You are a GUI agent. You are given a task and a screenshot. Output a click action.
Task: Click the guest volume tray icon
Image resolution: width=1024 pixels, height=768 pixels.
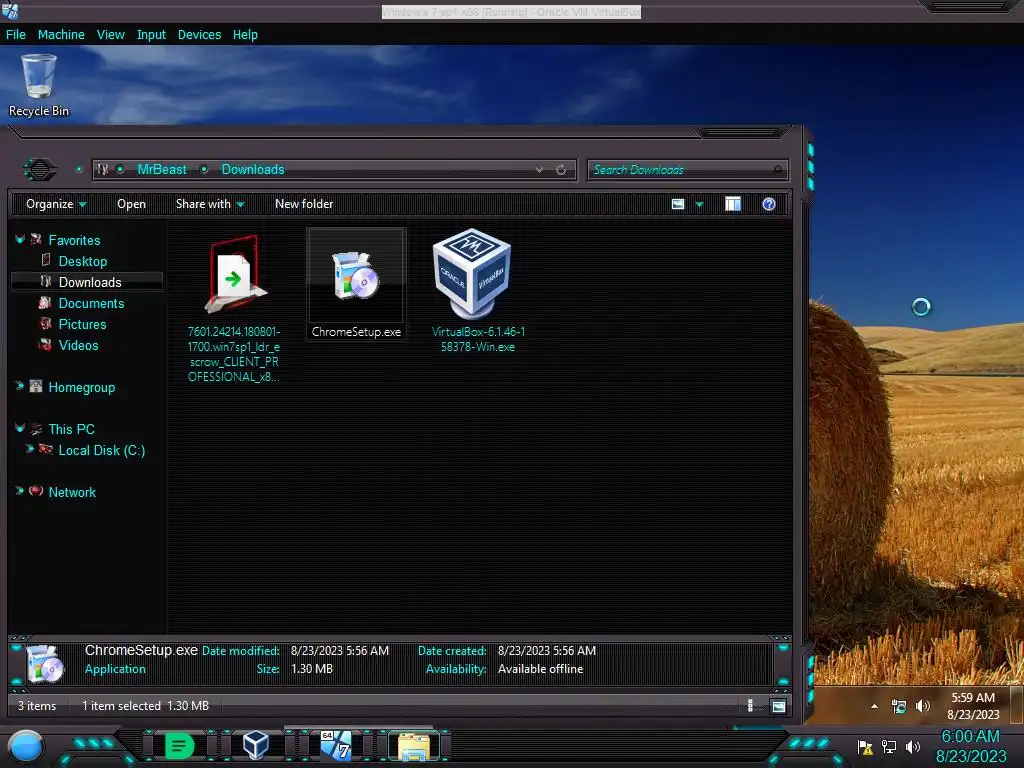tap(922, 706)
